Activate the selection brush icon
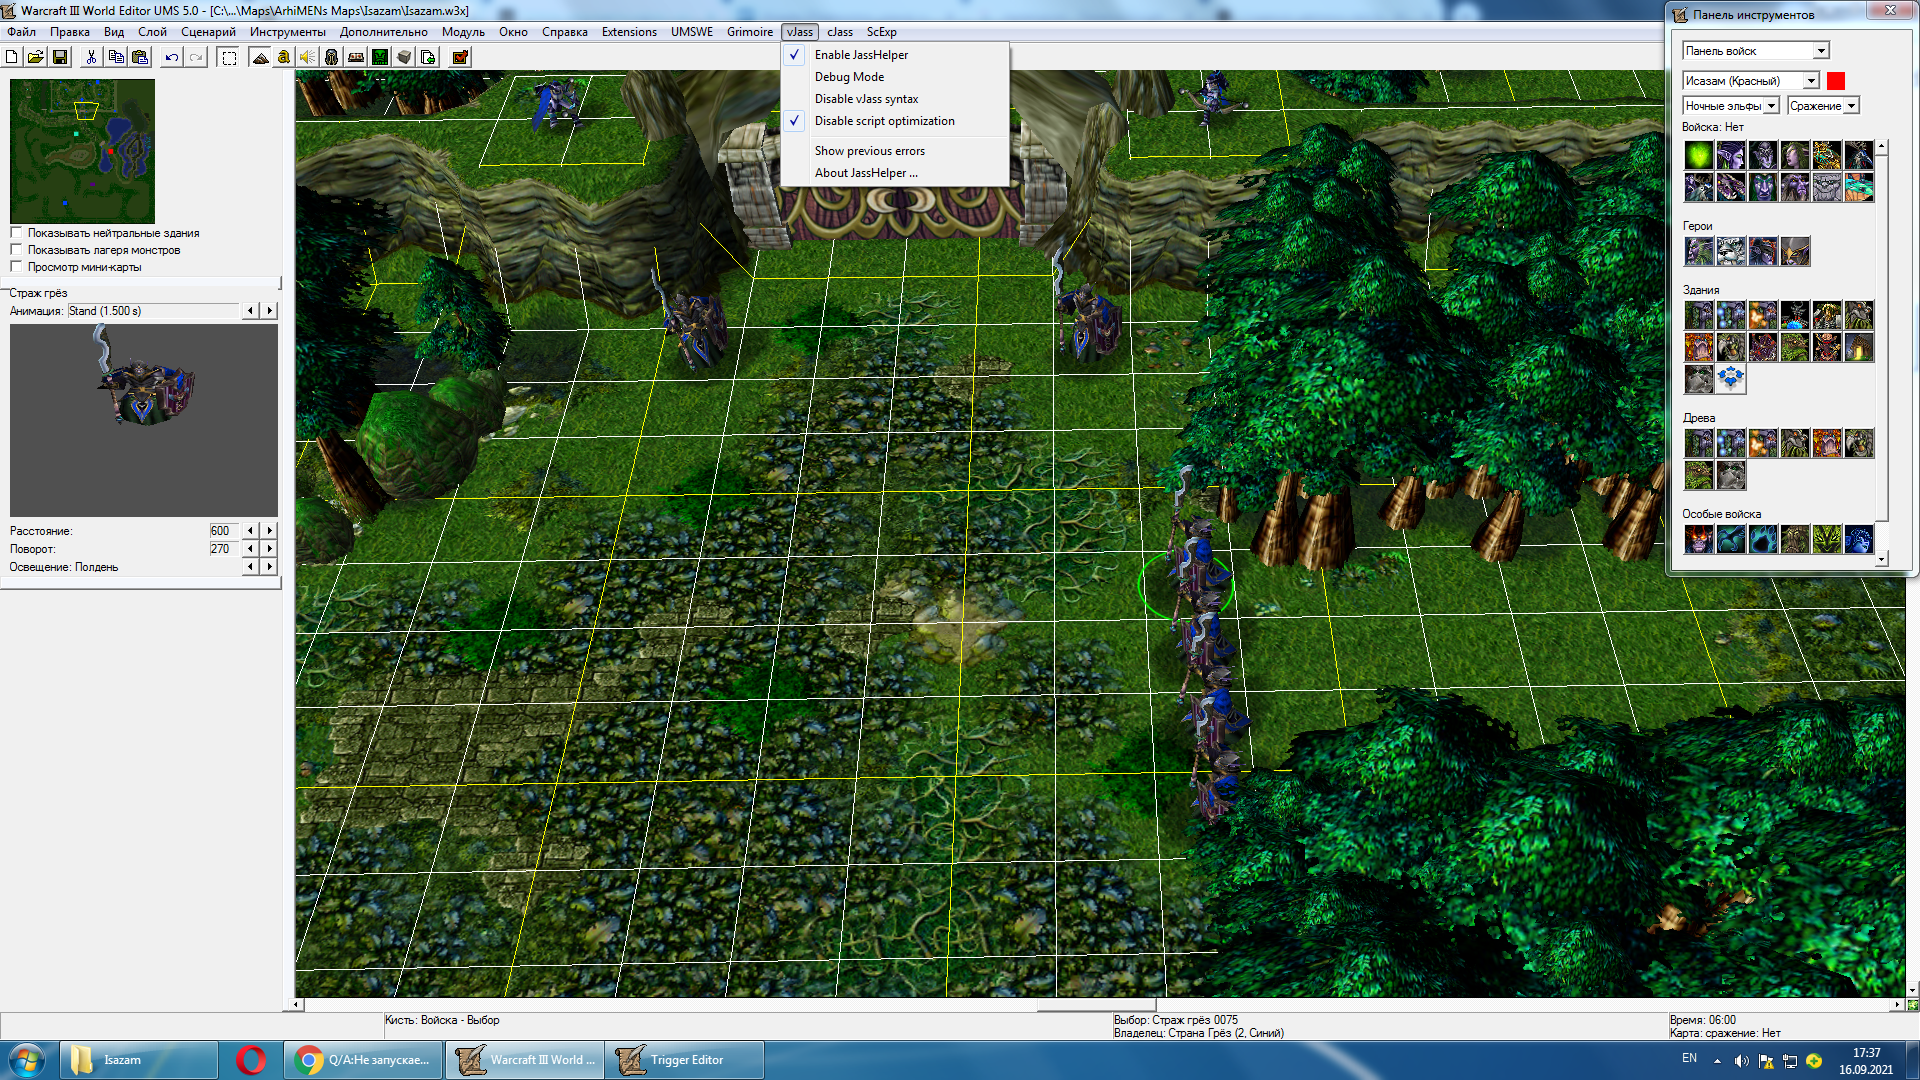Image resolution: width=1920 pixels, height=1080 pixels. click(229, 57)
